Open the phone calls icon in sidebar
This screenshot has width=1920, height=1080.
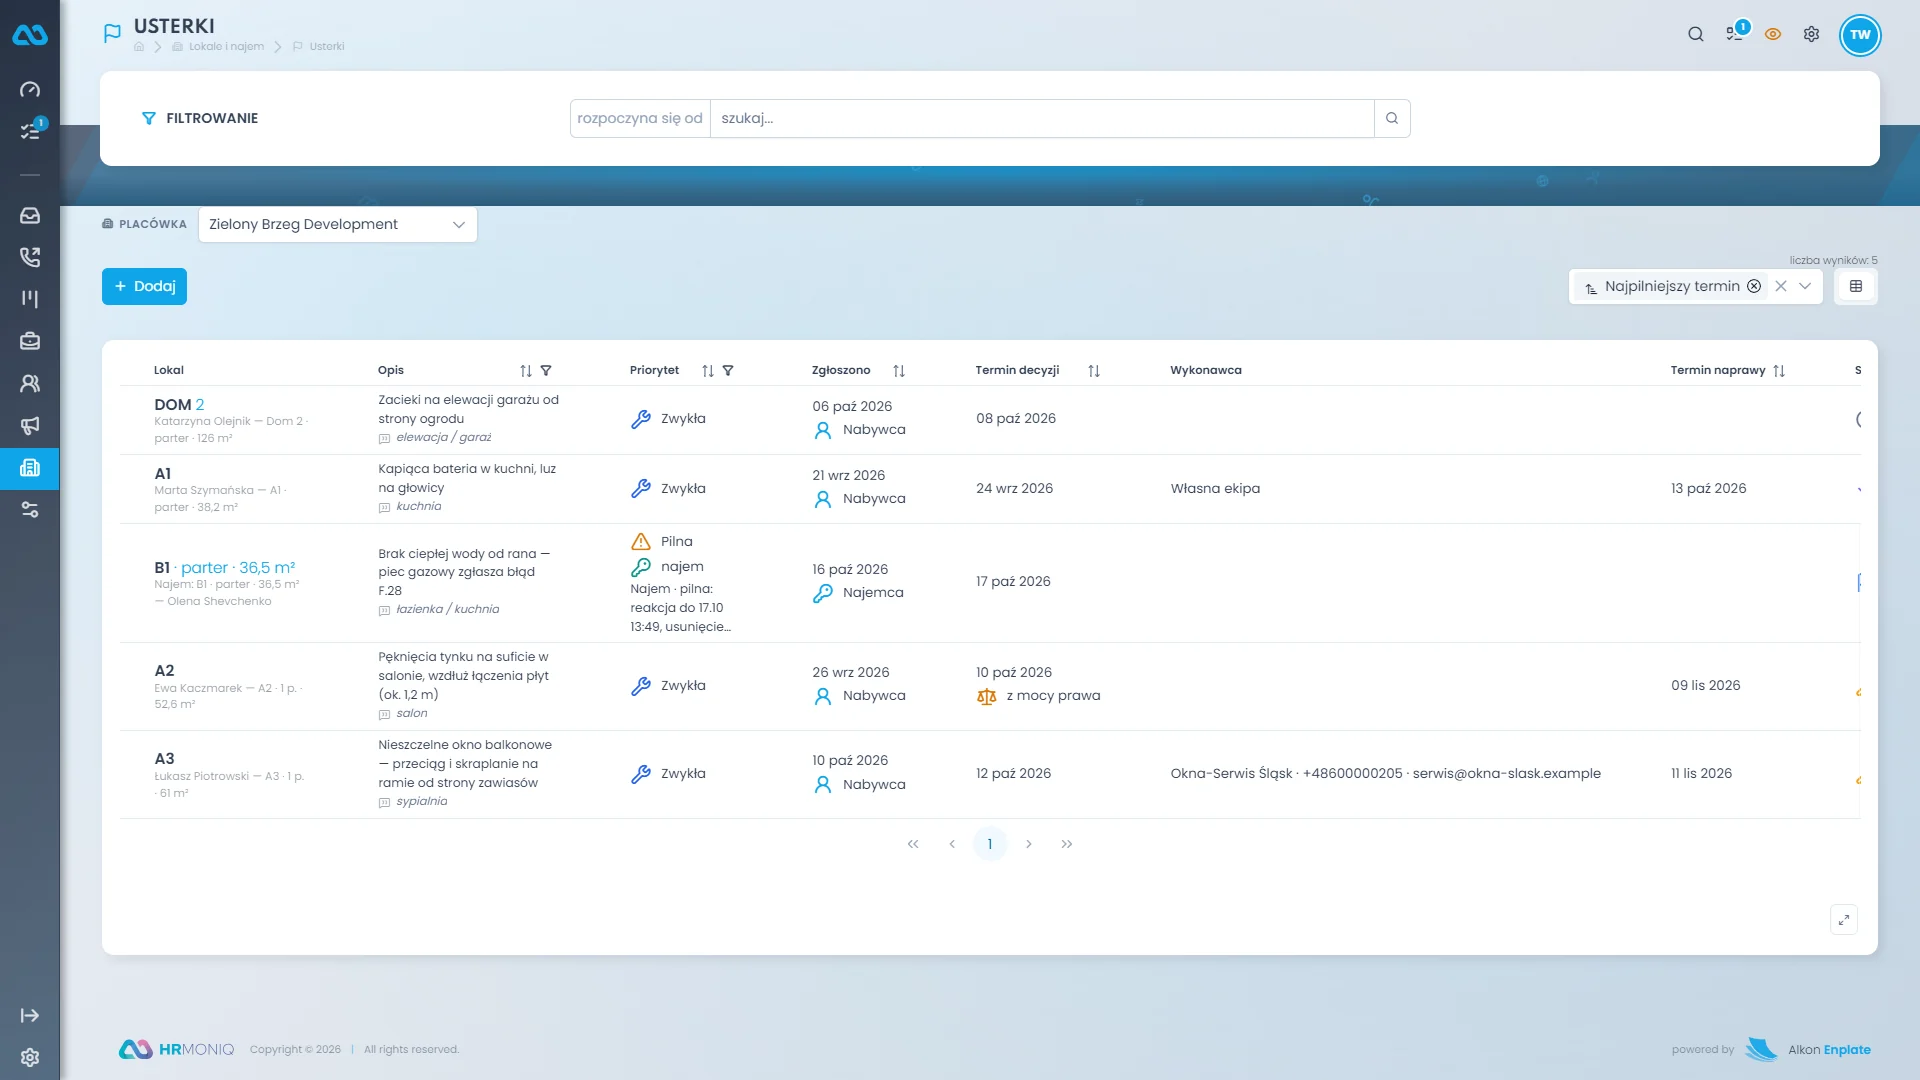click(30, 257)
